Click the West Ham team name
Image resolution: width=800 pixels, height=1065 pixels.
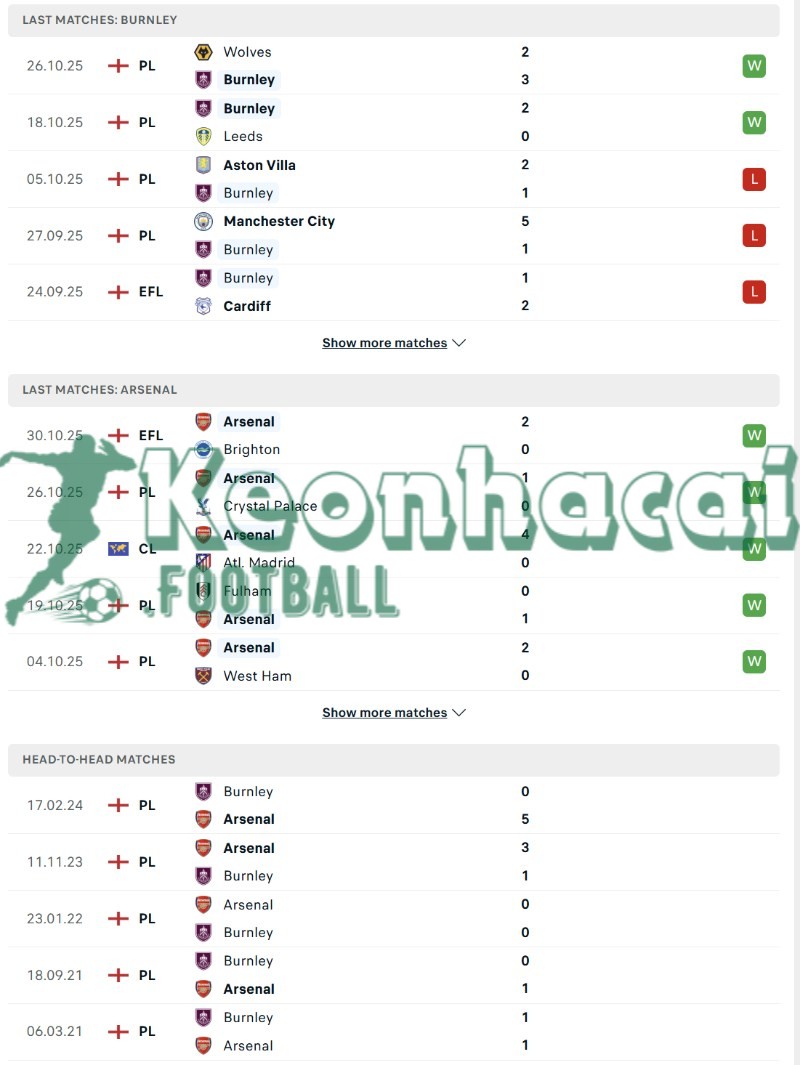pyautogui.click(x=257, y=676)
